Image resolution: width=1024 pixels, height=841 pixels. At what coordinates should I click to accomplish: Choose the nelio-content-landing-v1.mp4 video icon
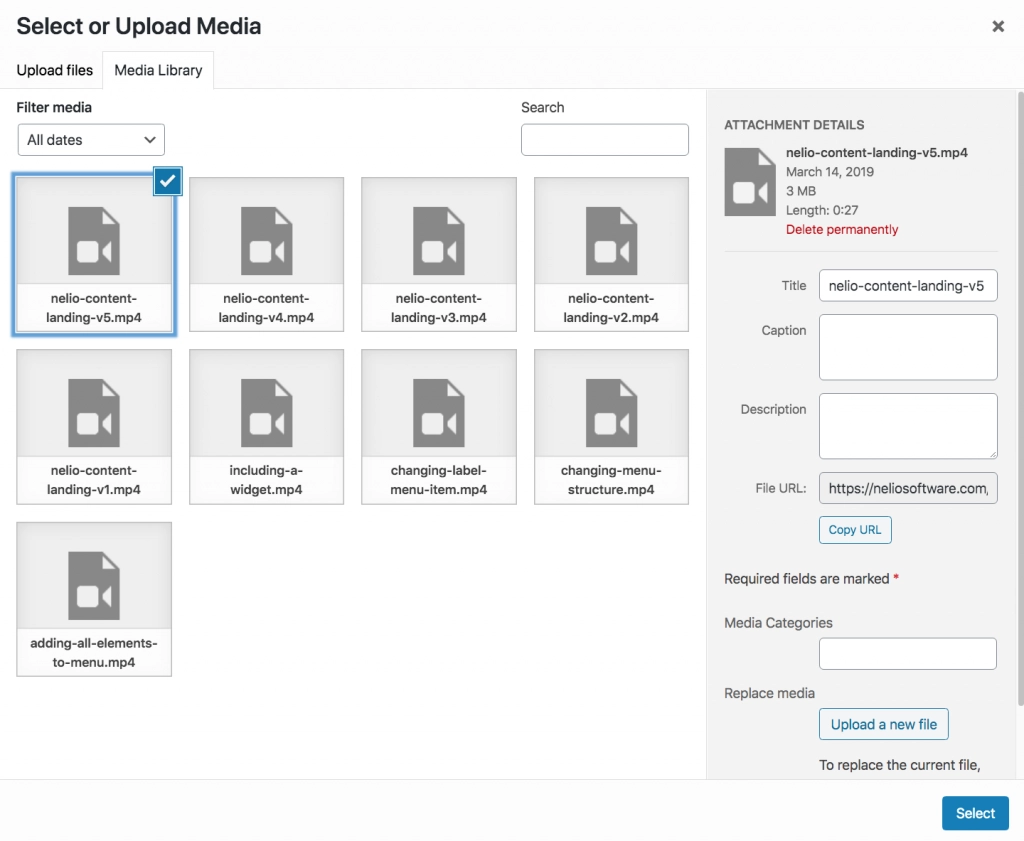pos(94,414)
